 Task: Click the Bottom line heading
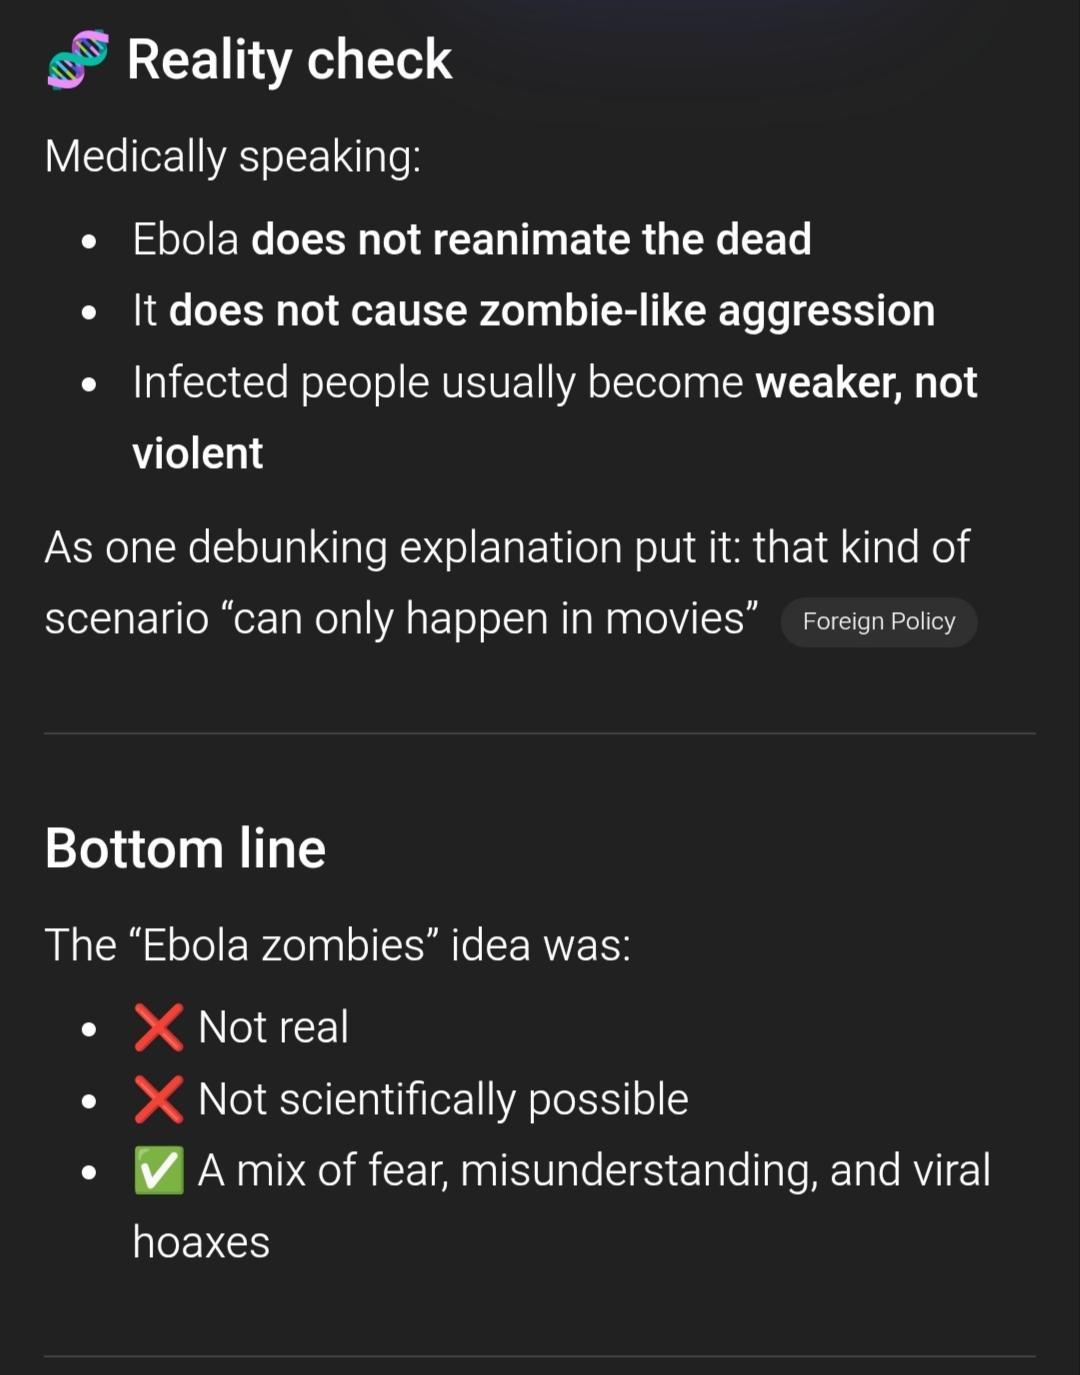point(185,849)
